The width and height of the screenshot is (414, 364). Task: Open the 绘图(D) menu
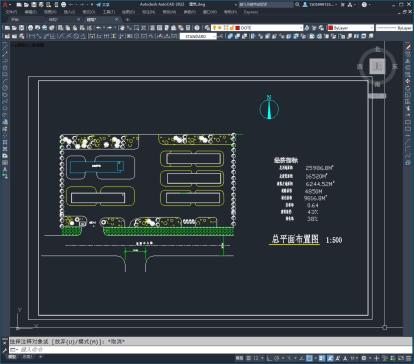click(x=128, y=12)
